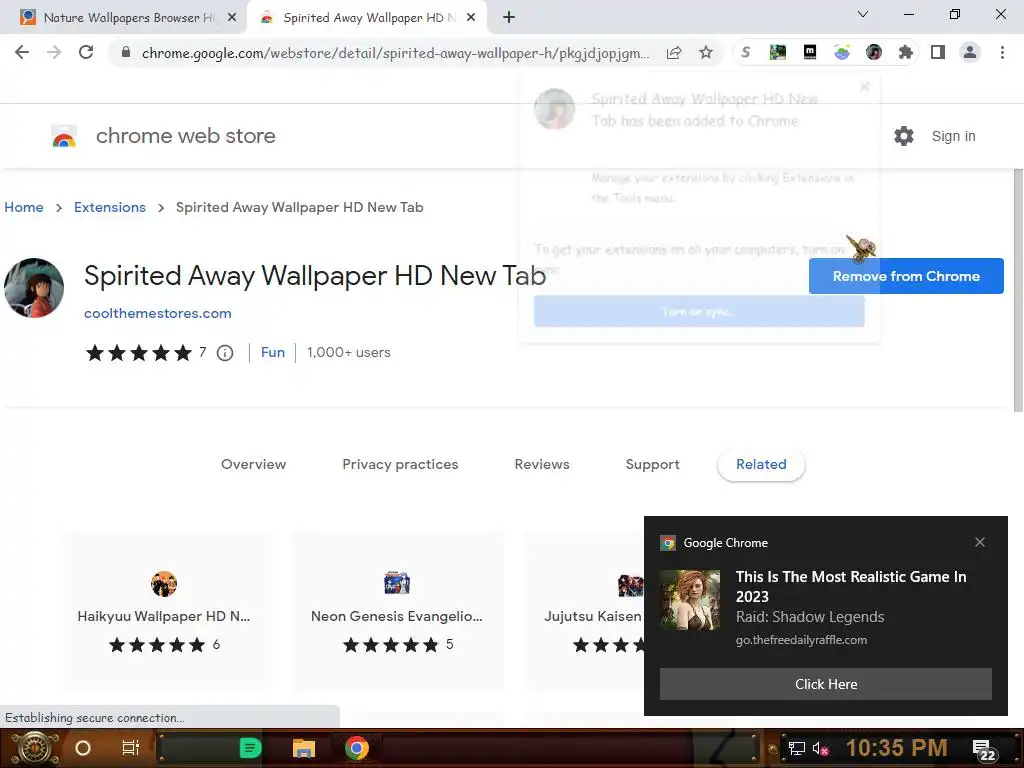
Task: Open File Explorer from taskbar
Action: (x=304, y=748)
